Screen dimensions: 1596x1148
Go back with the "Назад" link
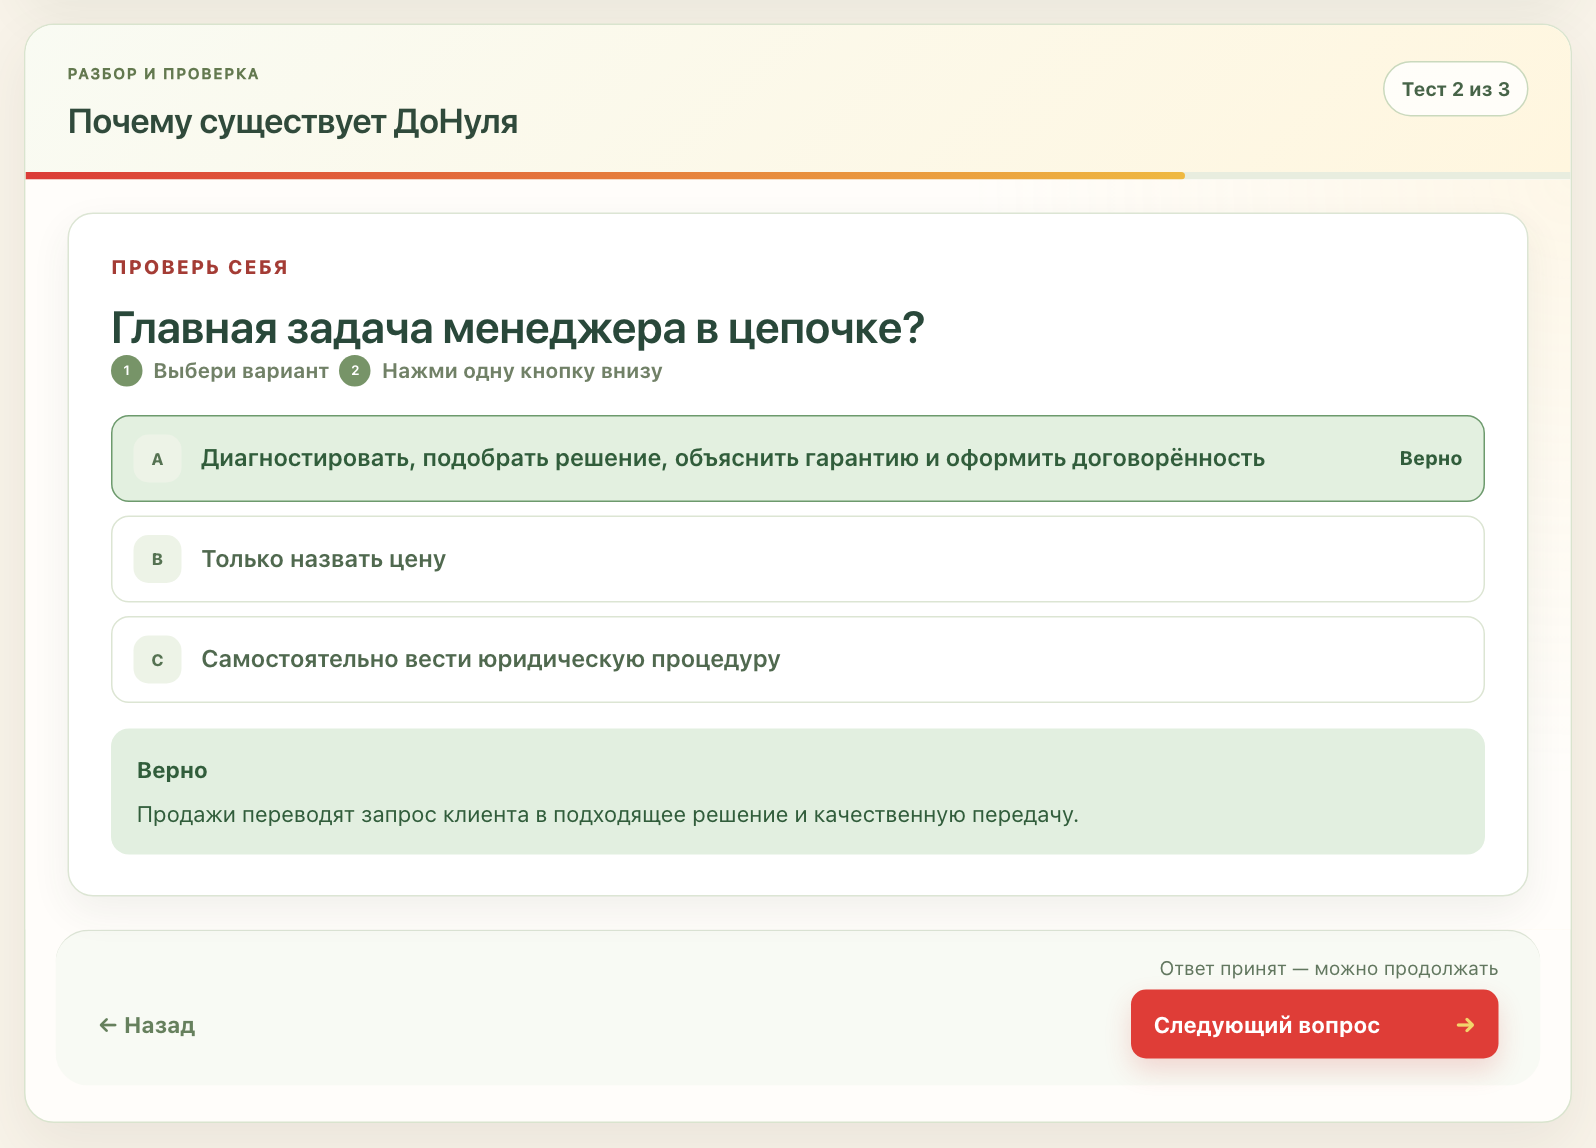[147, 1025]
